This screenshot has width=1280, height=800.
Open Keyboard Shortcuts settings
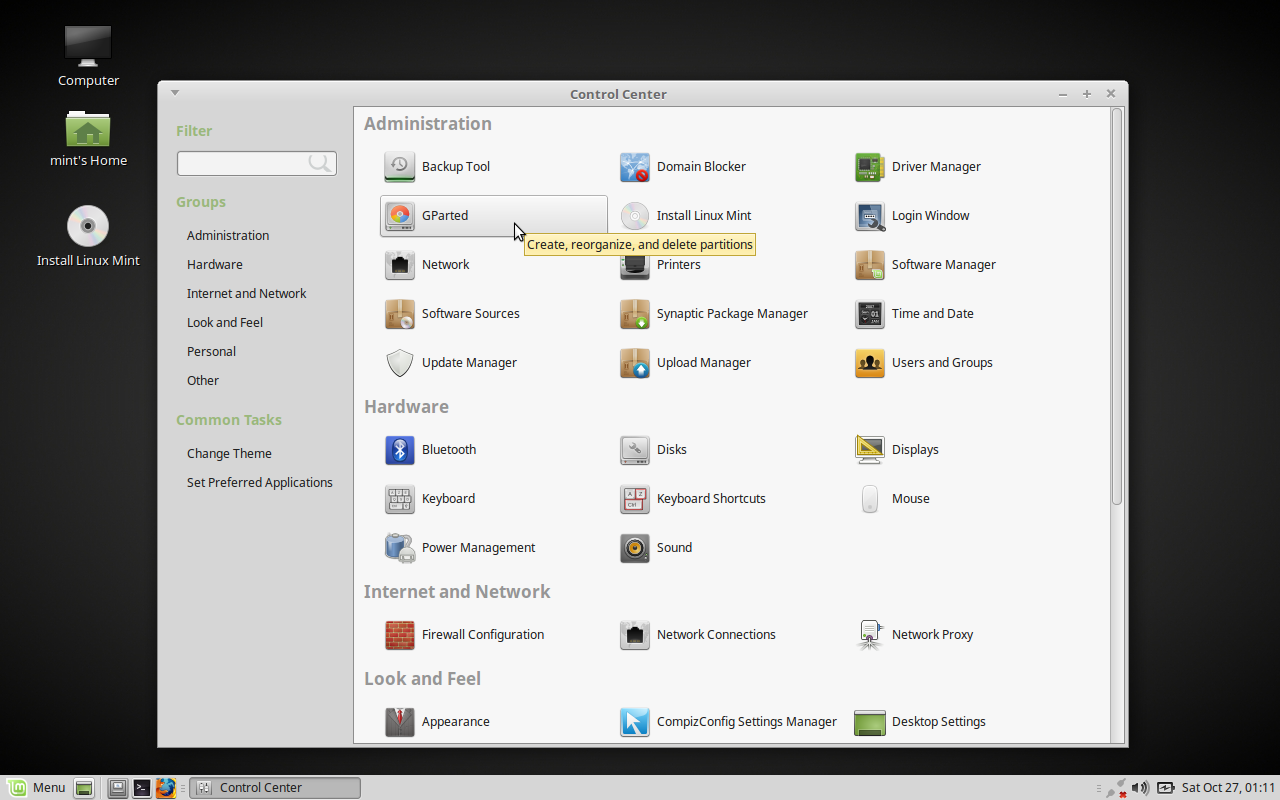[x=635, y=499]
